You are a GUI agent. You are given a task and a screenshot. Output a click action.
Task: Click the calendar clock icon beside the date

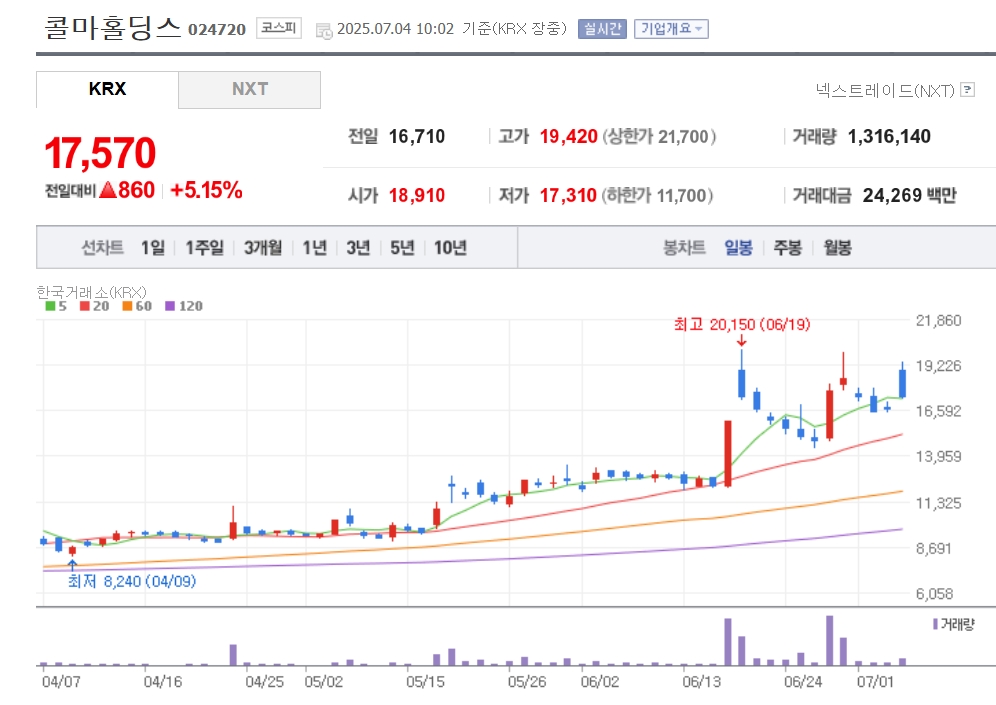[x=324, y=30]
